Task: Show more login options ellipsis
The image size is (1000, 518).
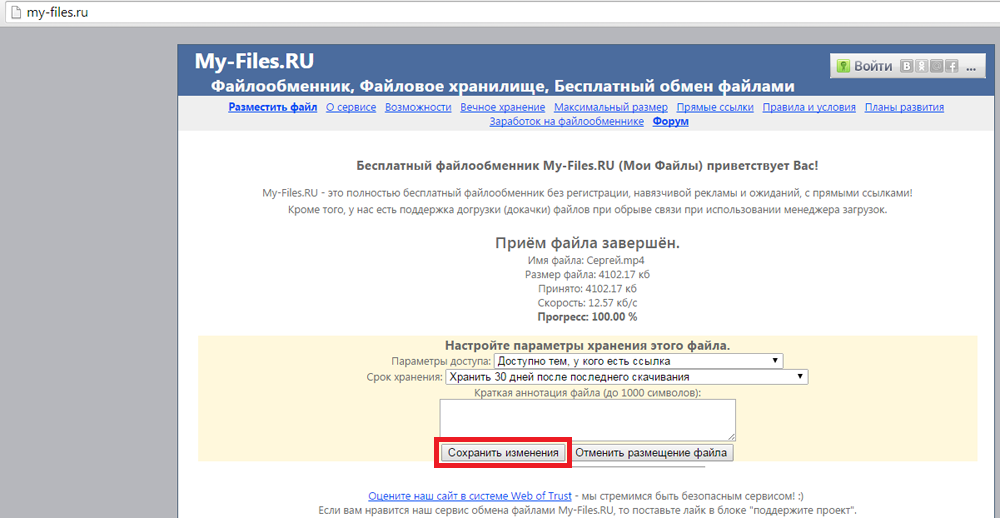Action: point(971,67)
